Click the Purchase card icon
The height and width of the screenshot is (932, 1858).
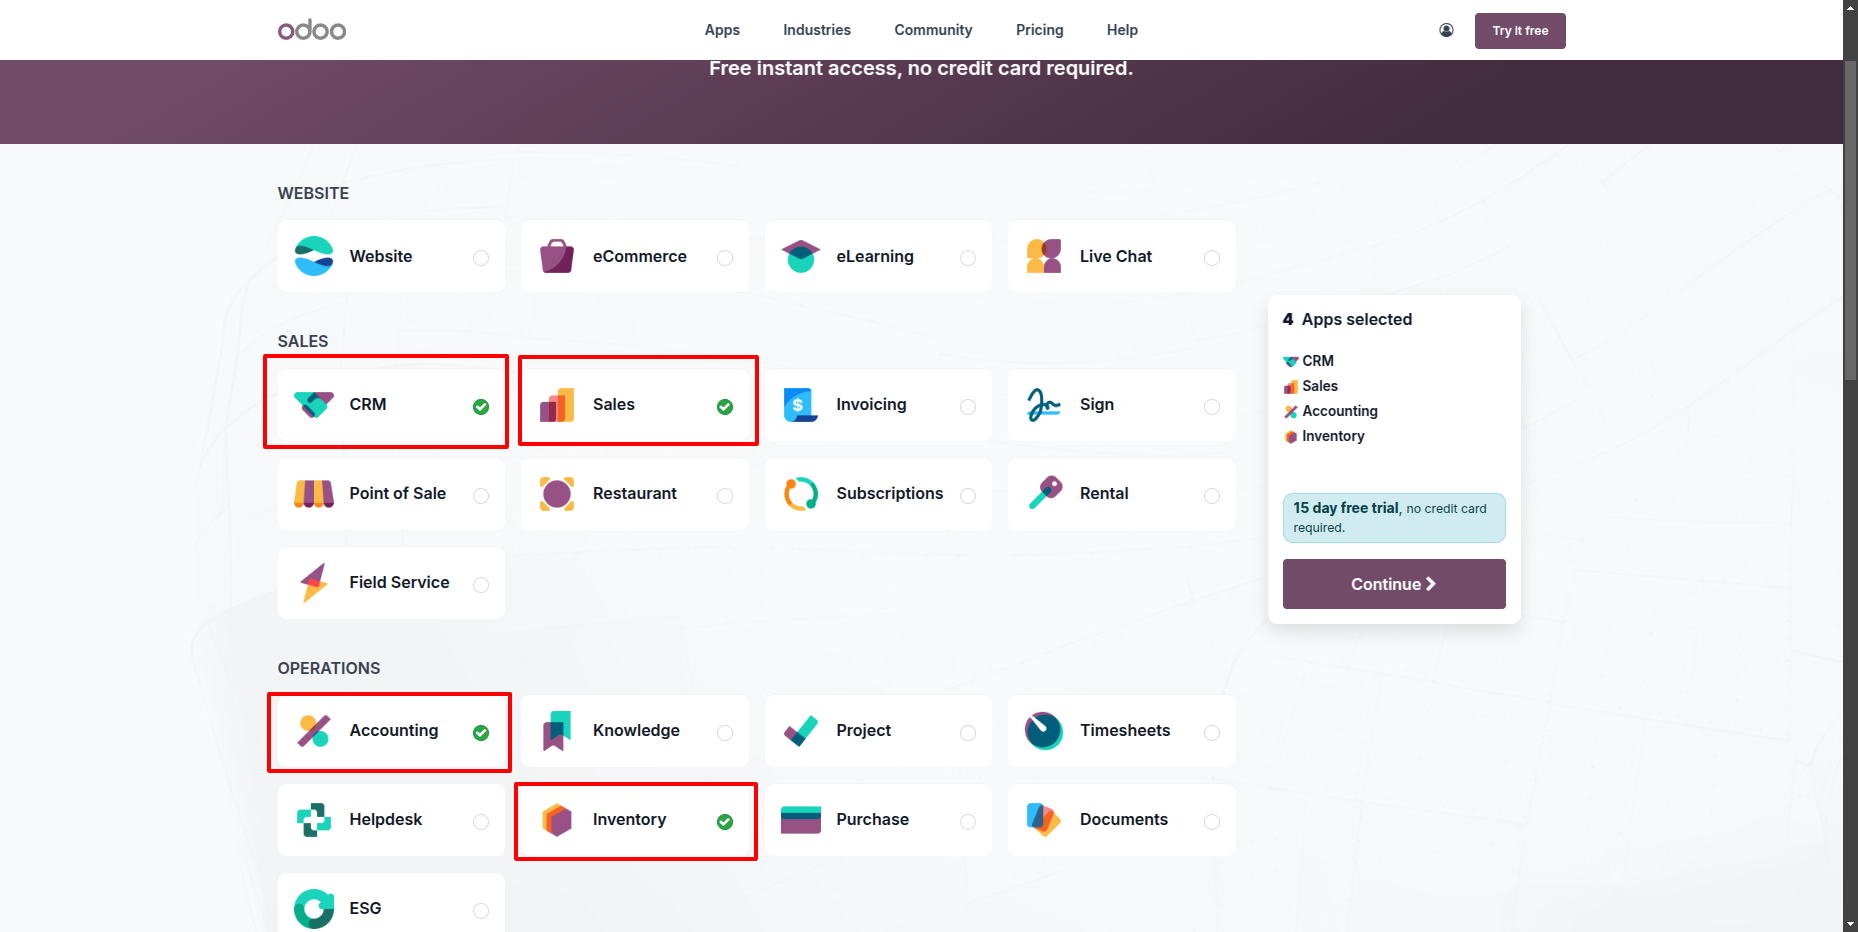pos(801,819)
